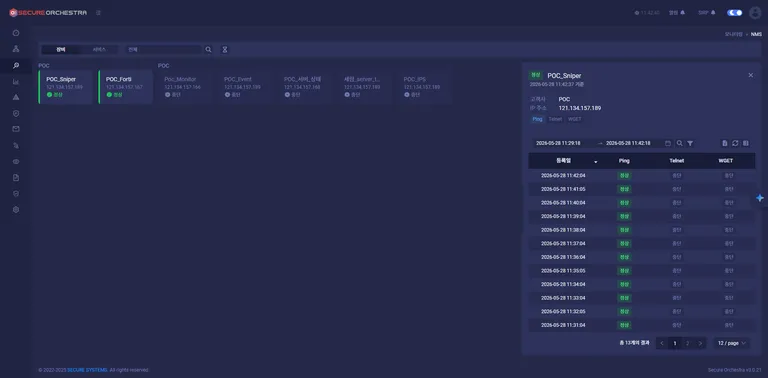
Task: Open the document report icon in sidebar
Action: tap(16, 177)
